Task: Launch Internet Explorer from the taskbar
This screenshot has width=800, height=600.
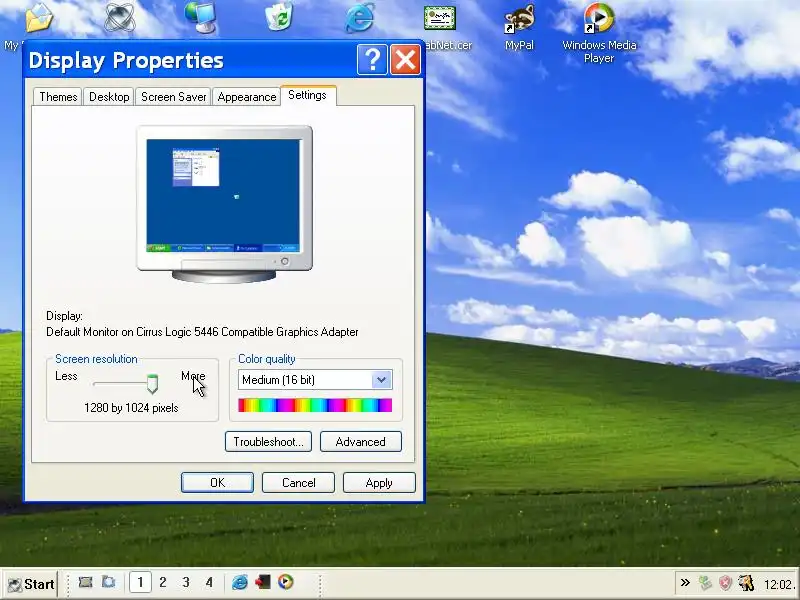Action: 240,582
